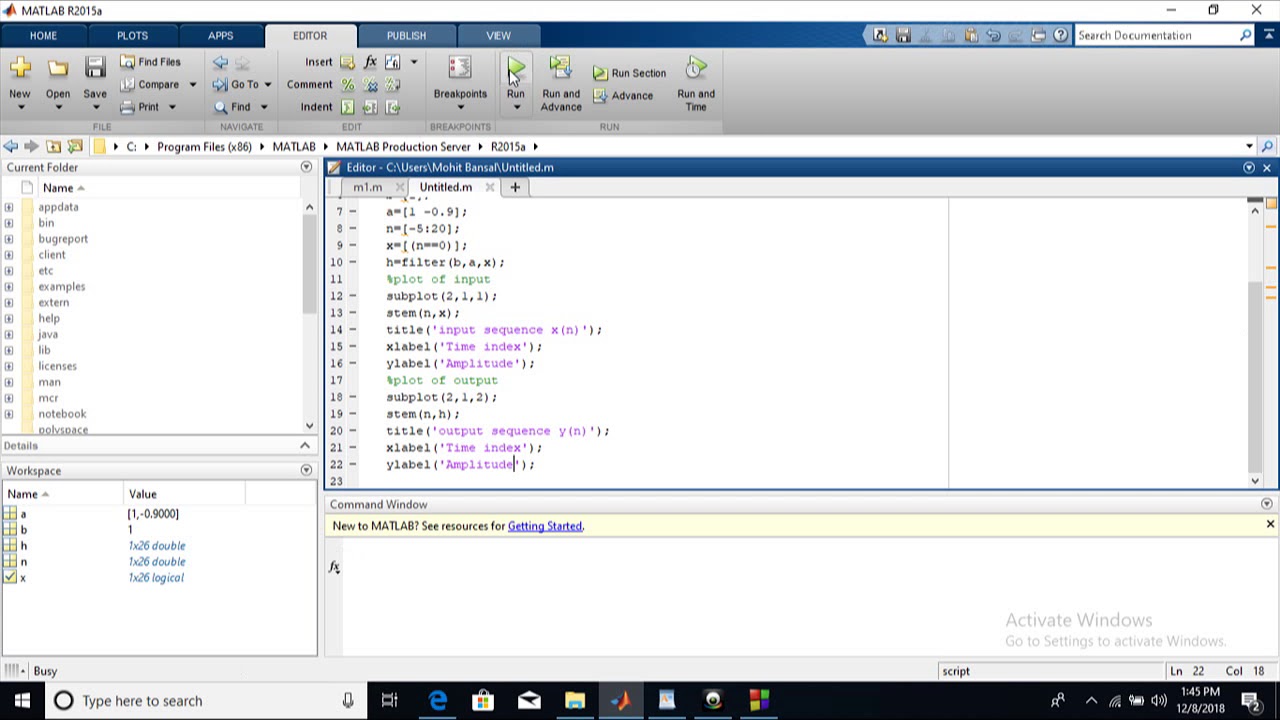Click the uncomment icon in the Comment row

(370, 85)
